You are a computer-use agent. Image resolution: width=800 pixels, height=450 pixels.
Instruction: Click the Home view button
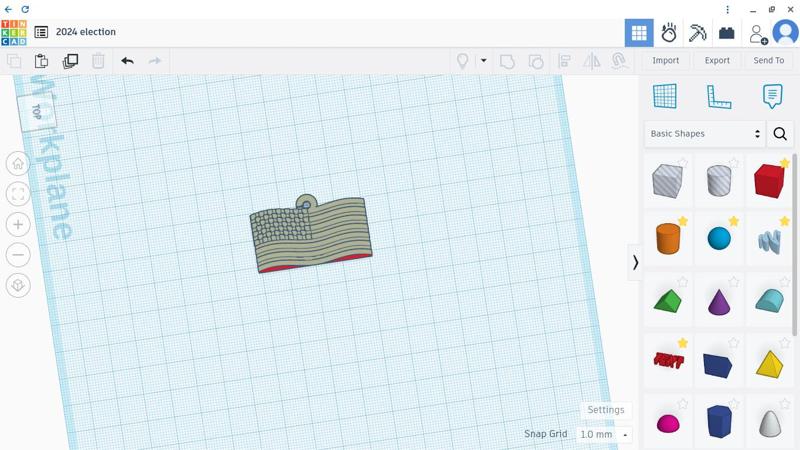pos(18,164)
